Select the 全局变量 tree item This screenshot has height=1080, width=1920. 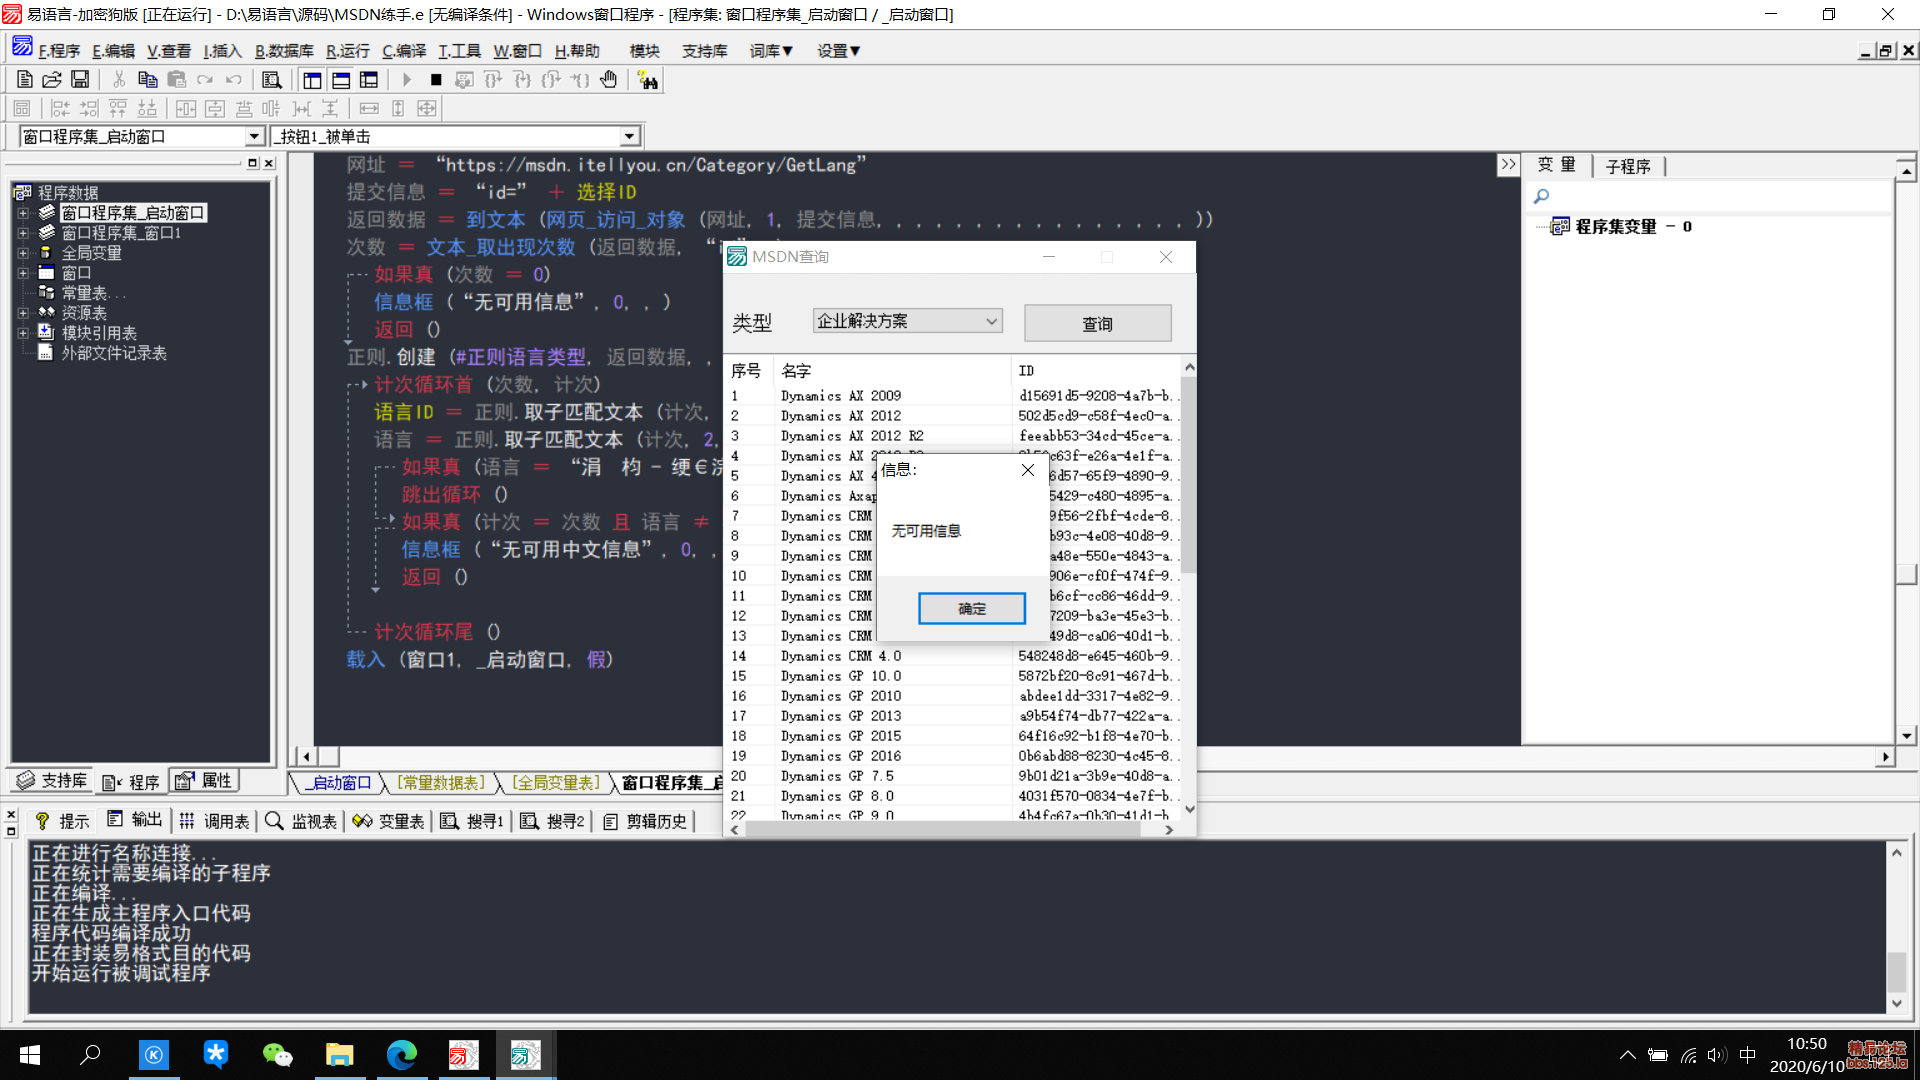coord(91,253)
